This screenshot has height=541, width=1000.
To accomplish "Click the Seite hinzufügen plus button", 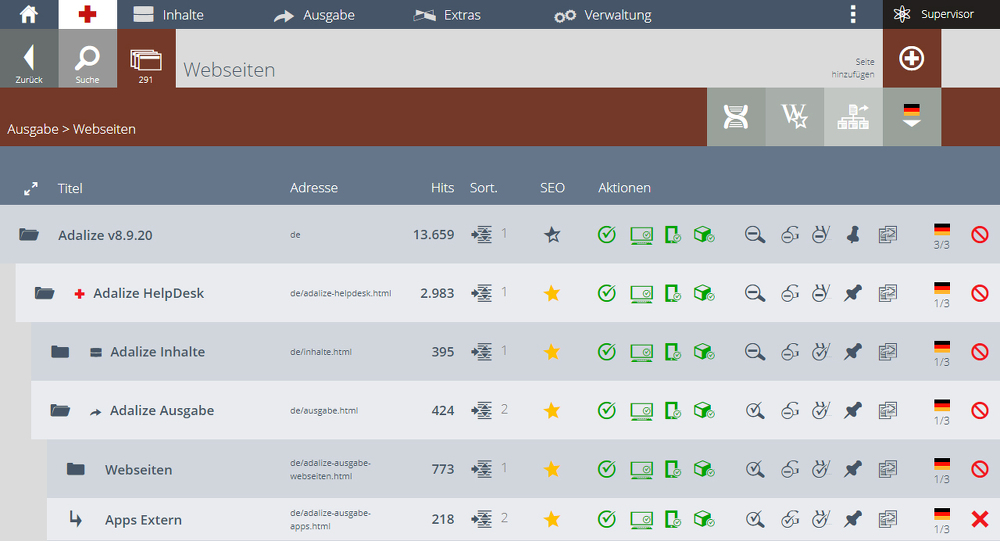I will (x=911, y=58).
